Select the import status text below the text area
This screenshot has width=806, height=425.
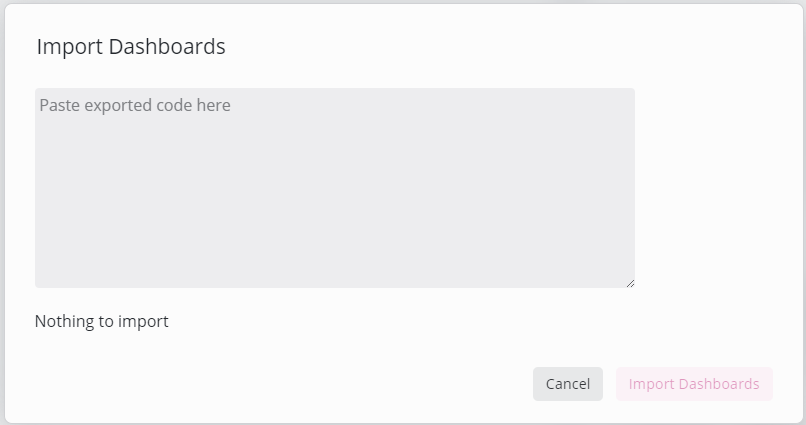[x=102, y=321]
